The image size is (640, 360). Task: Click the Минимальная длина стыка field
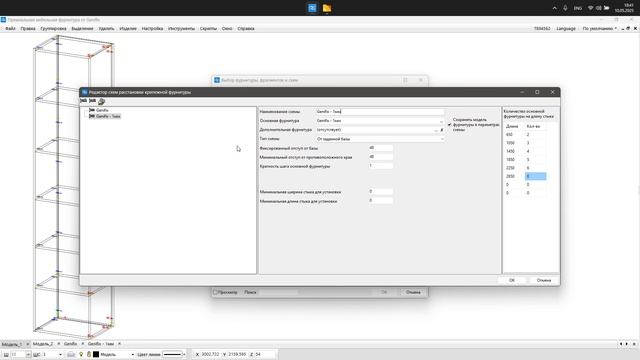380,200
